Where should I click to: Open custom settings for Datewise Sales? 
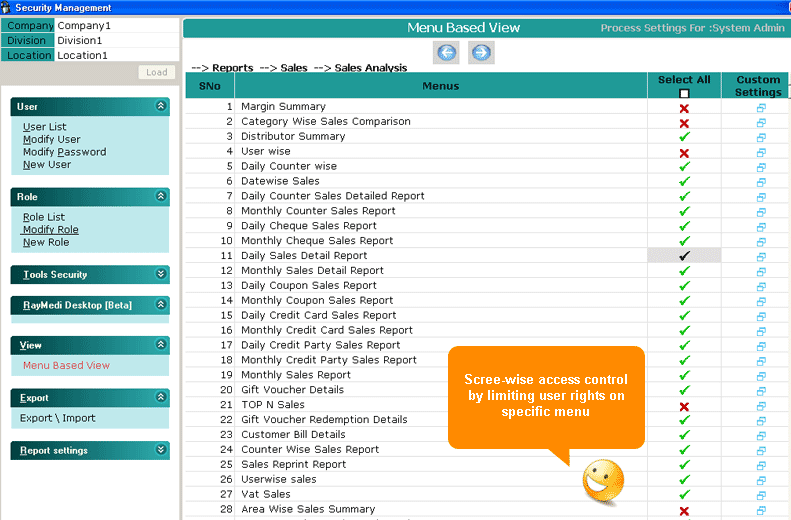click(x=760, y=182)
